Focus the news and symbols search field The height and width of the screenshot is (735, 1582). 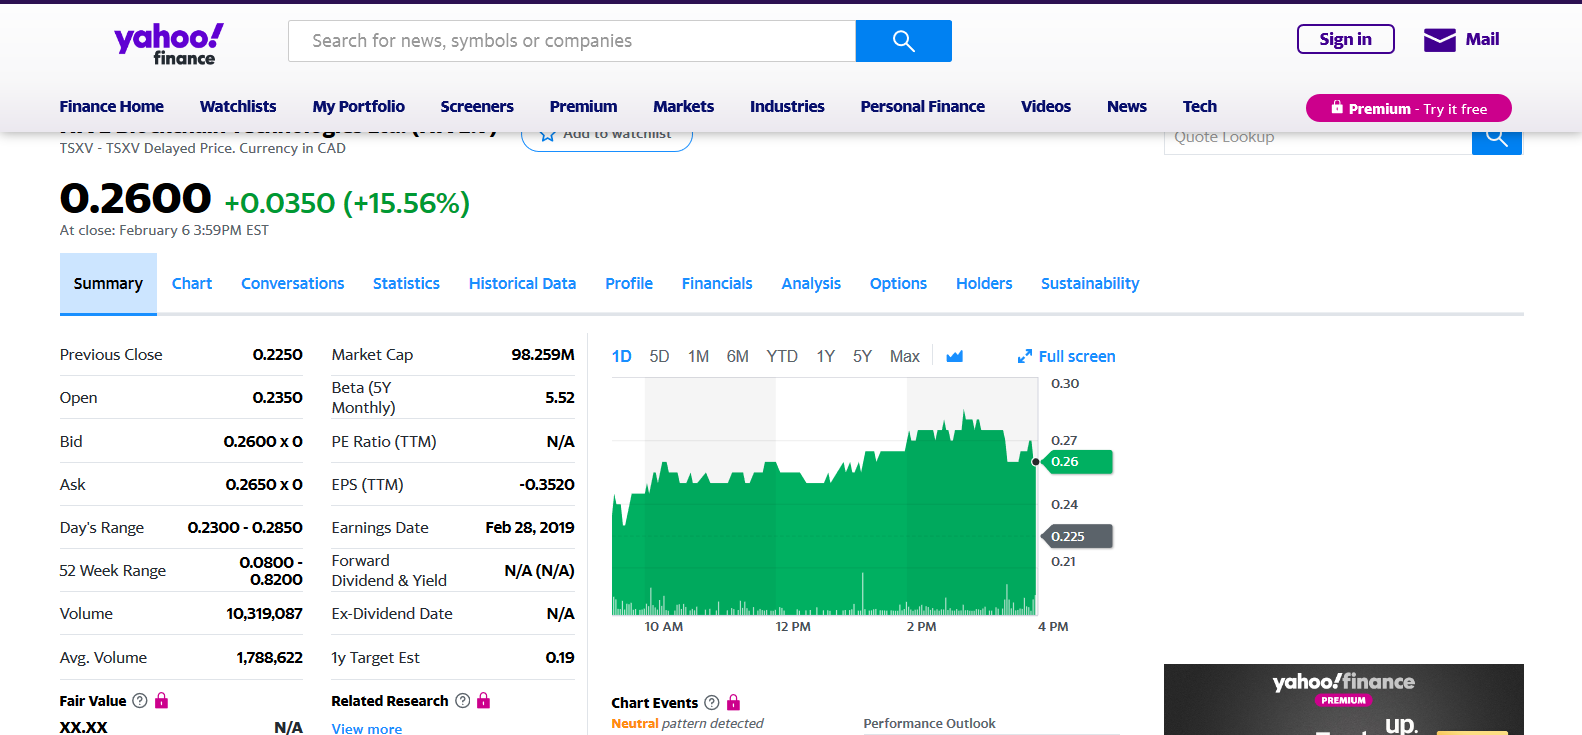pos(572,41)
